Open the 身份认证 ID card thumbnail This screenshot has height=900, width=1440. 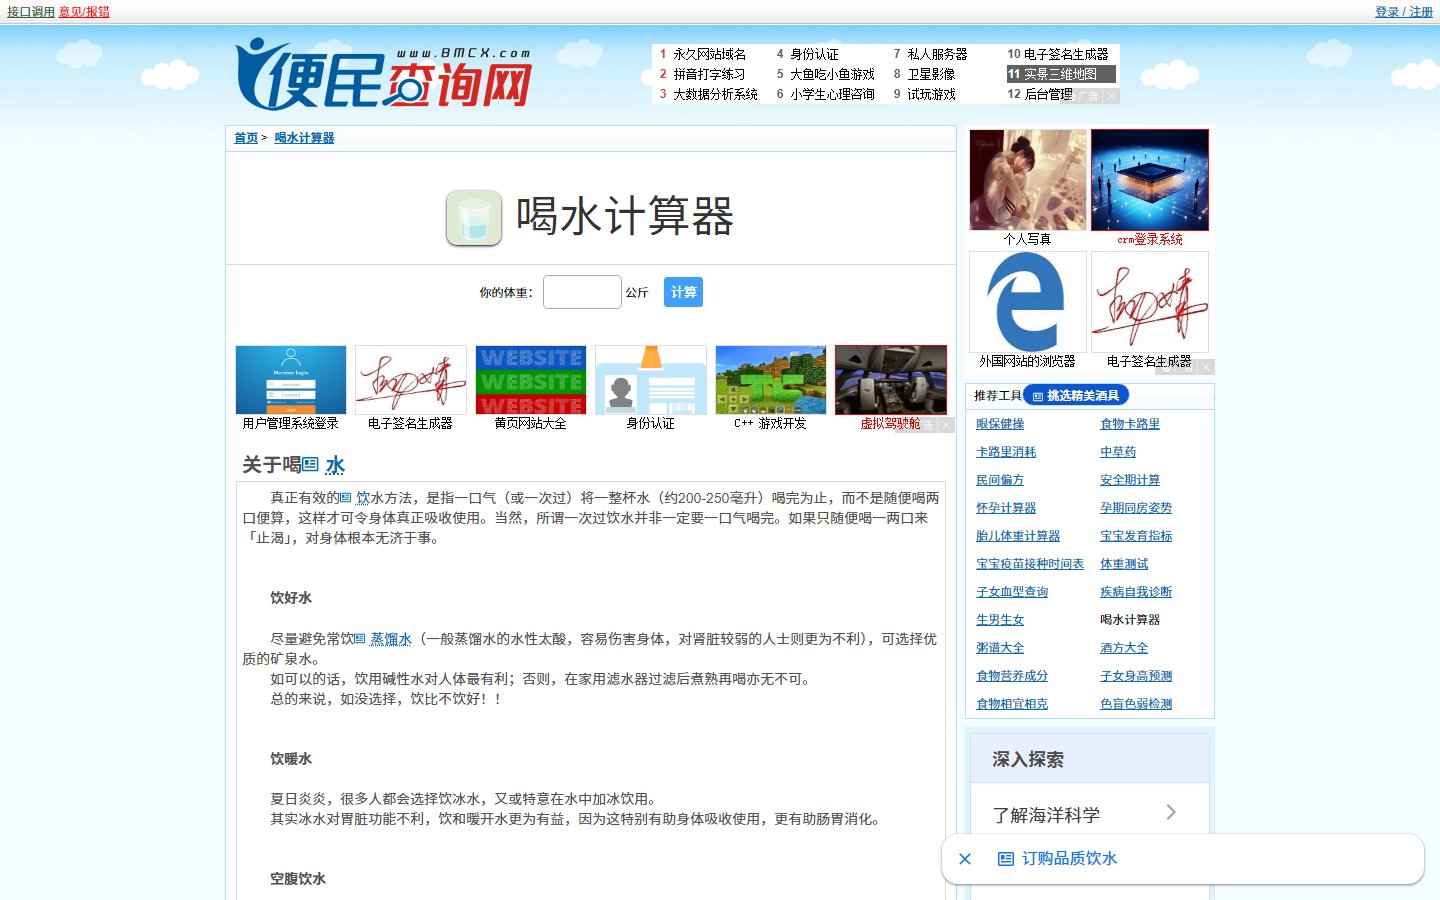pos(651,380)
